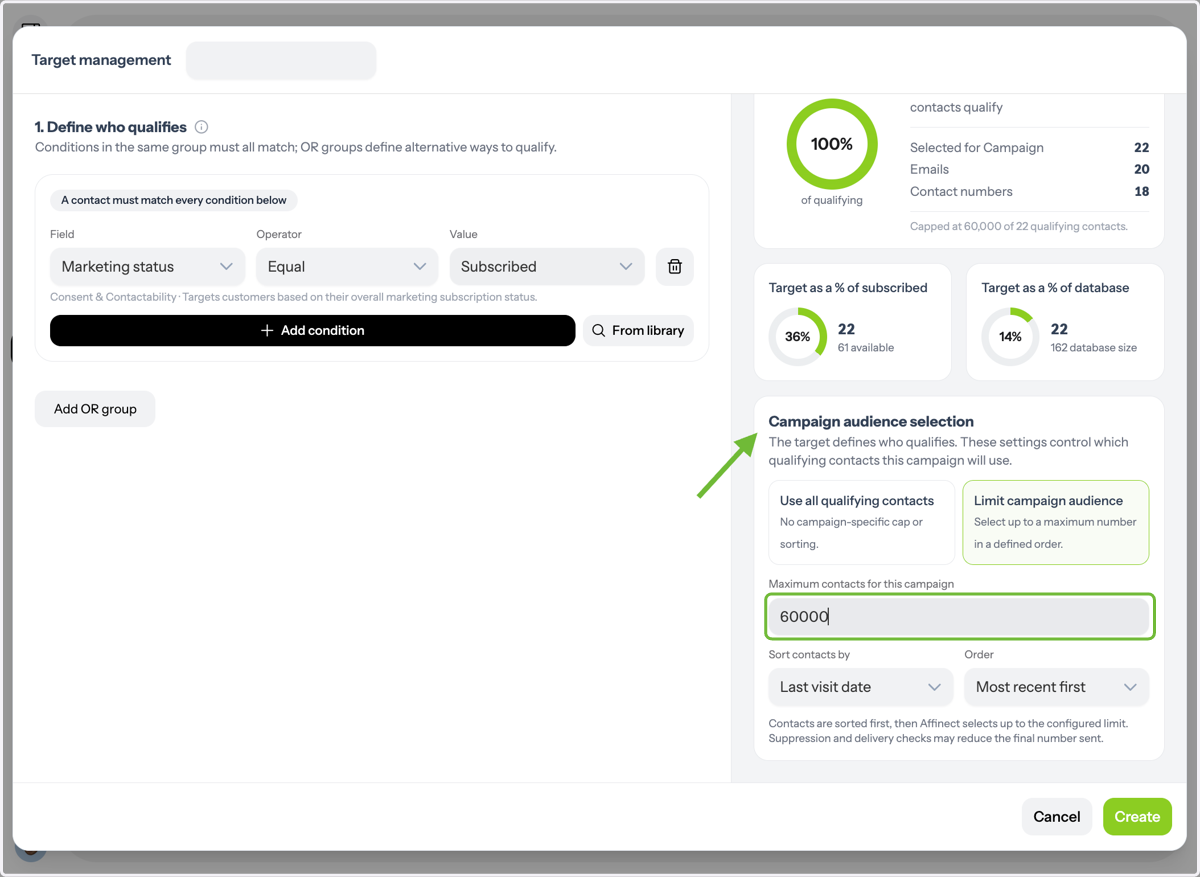Click the 100% of qualifying donut chart
The height and width of the screenshot is (877, 1200).
click(832, 144)
